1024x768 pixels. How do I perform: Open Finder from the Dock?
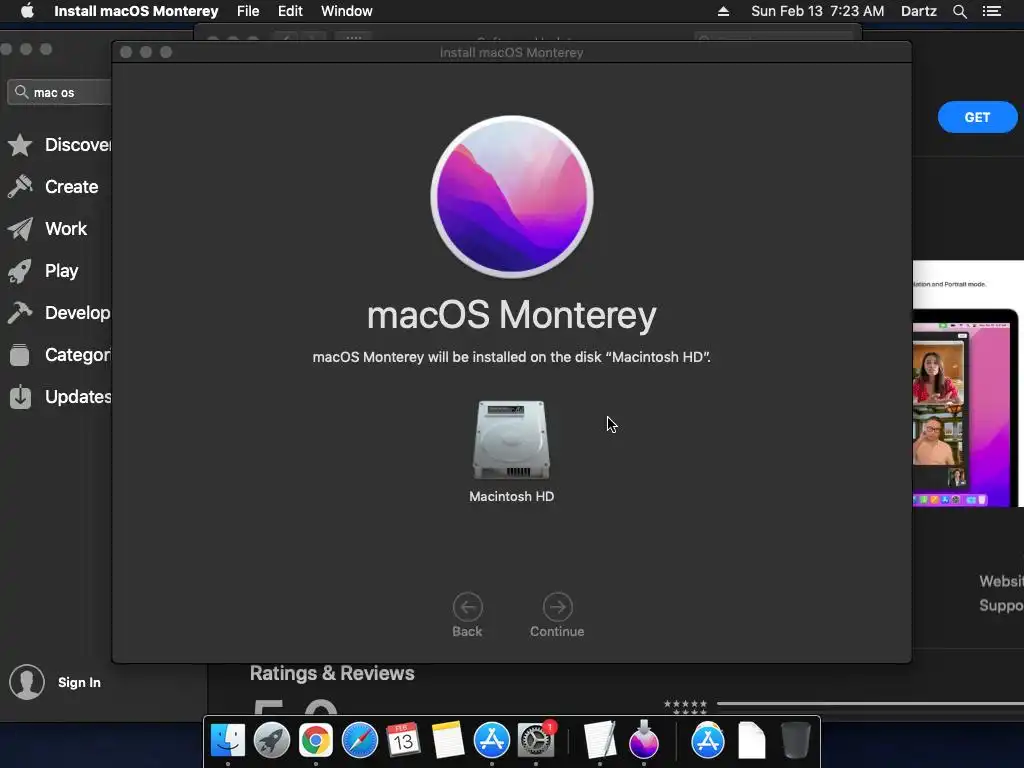(x=228, y=741)
